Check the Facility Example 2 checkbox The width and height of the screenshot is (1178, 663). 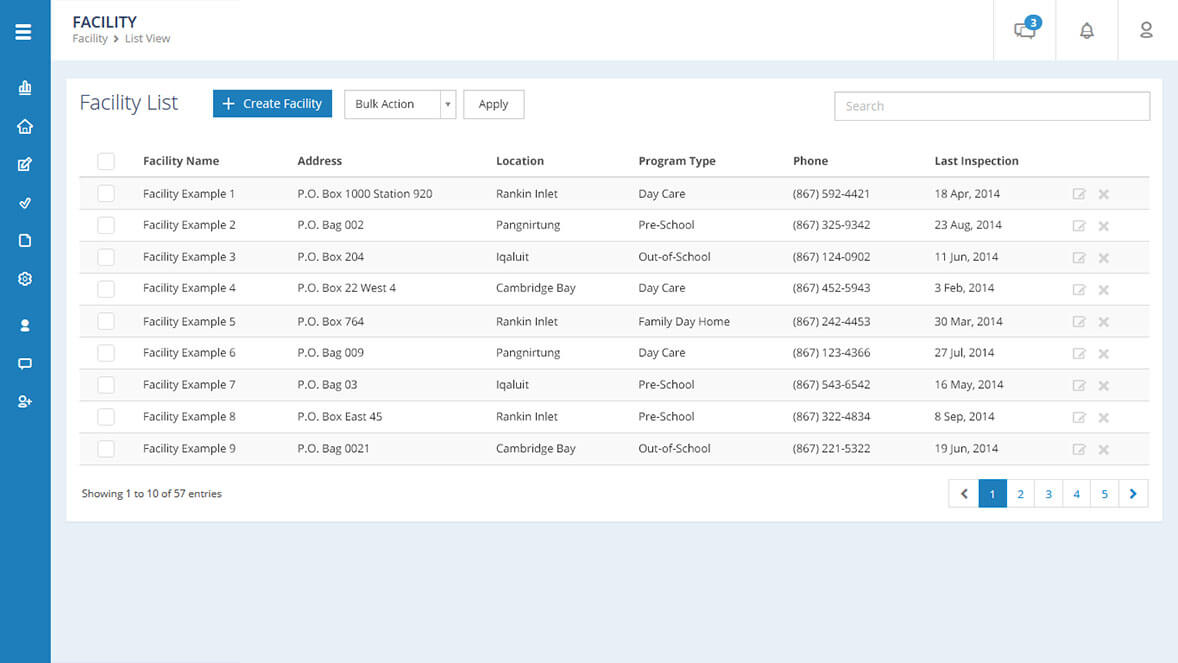[x=106, y=225]
